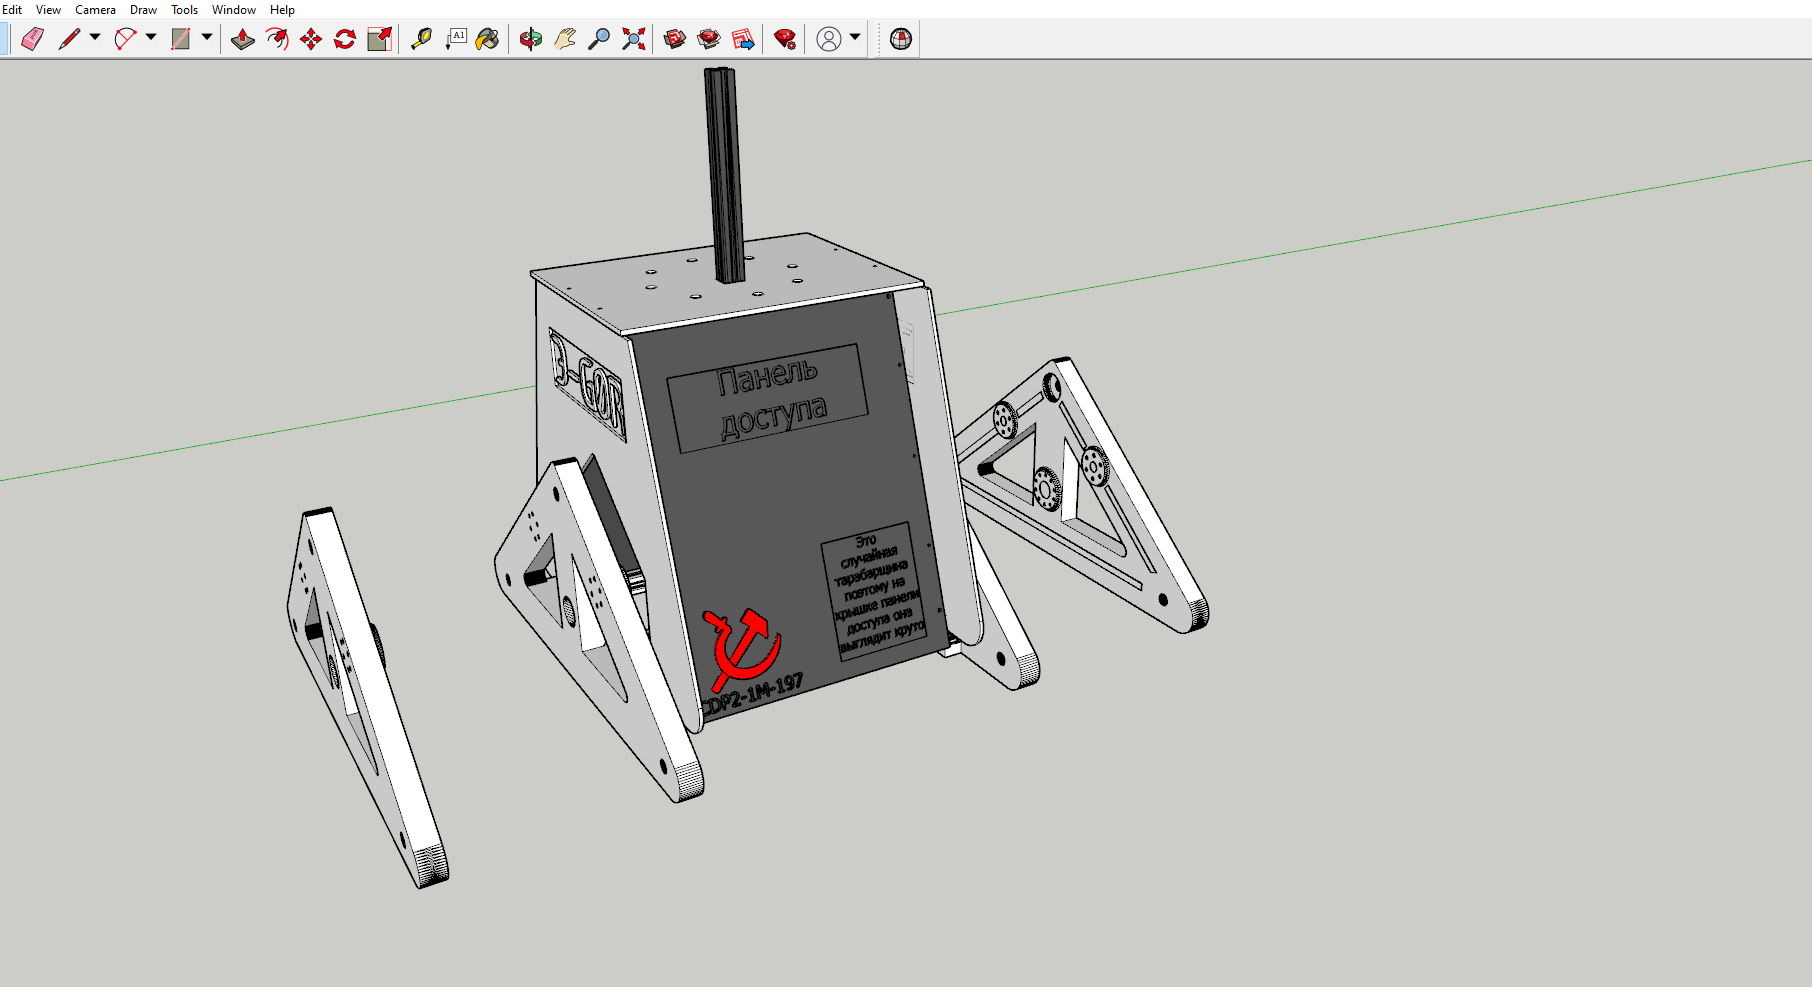Click Send to LayOut icon
The image size is (1812, 987).
pyautogui.click(x=743, y=39)
